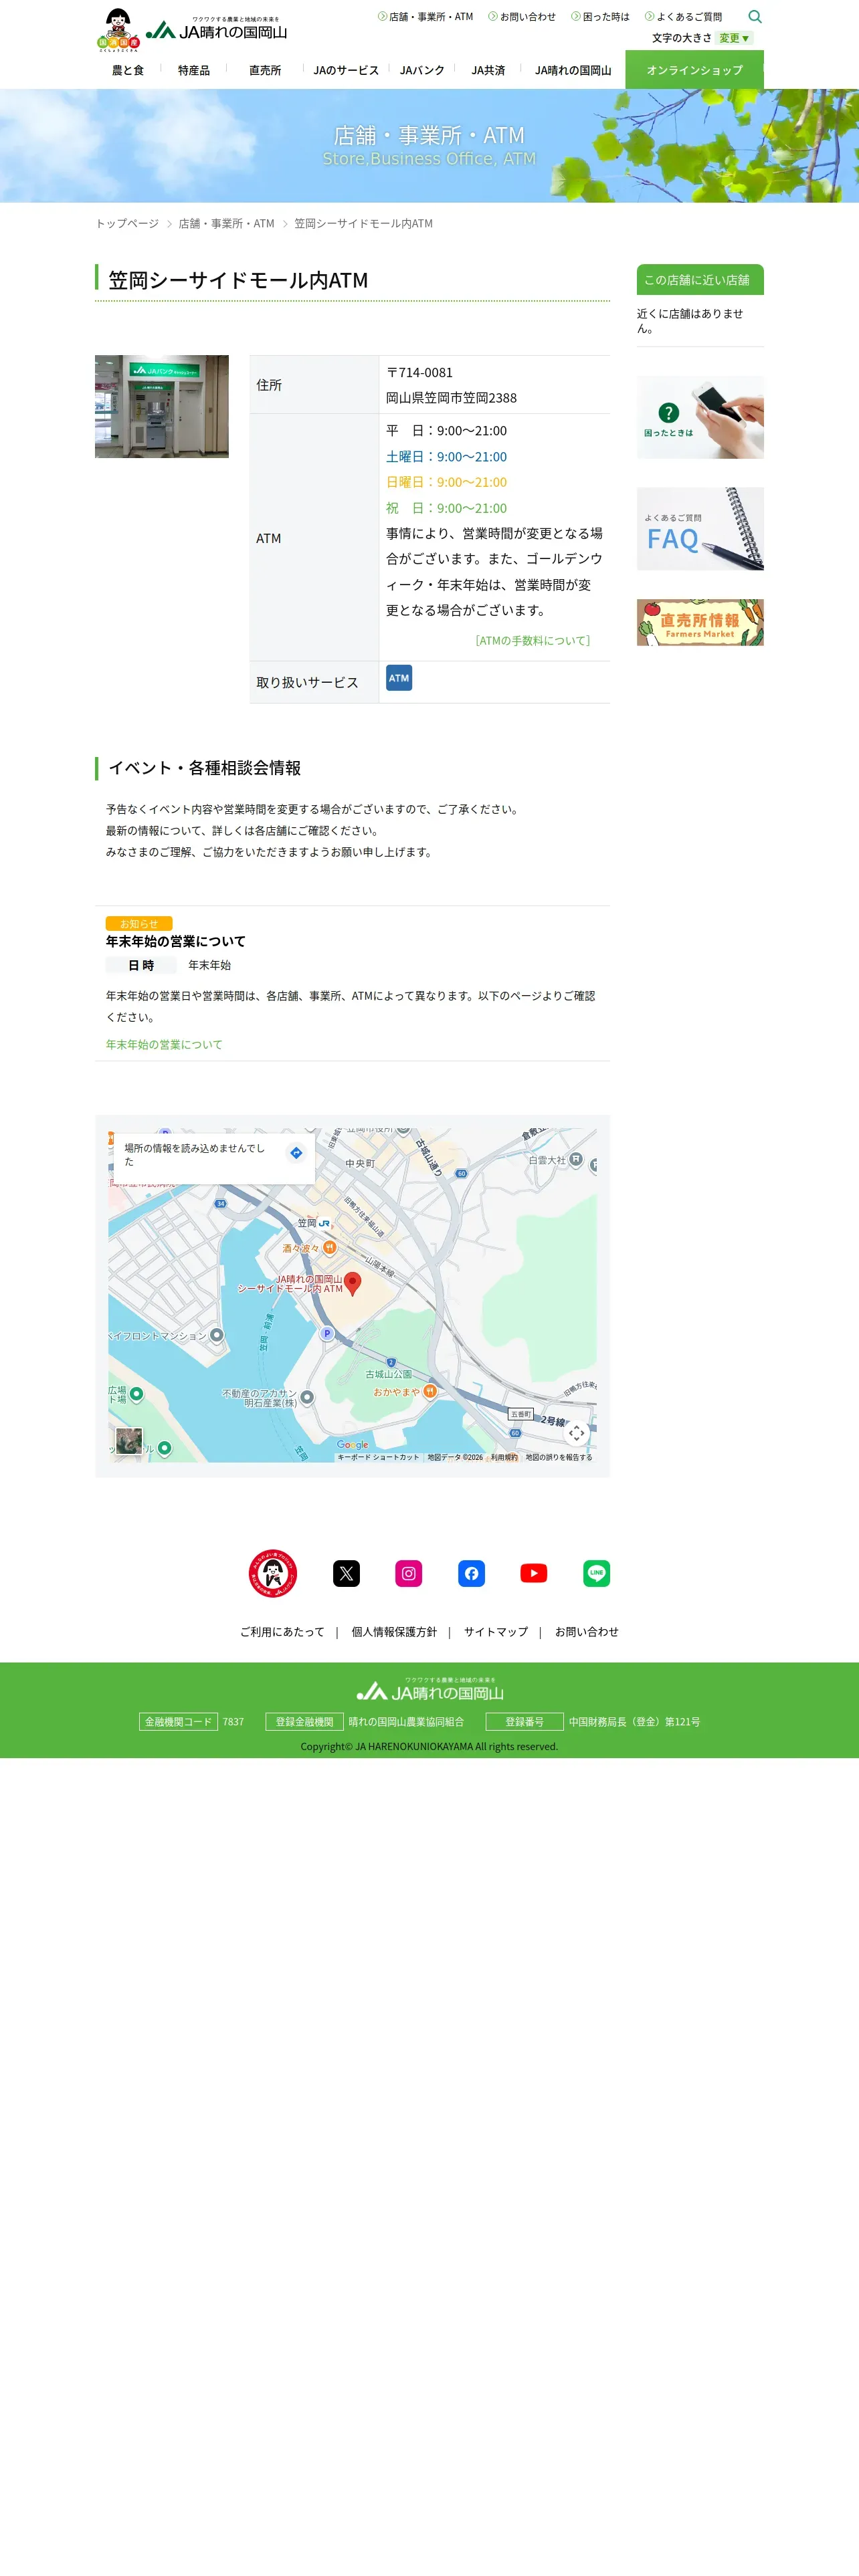Open the 直売所情報 Farmers Market banner

tap(700, 622)
